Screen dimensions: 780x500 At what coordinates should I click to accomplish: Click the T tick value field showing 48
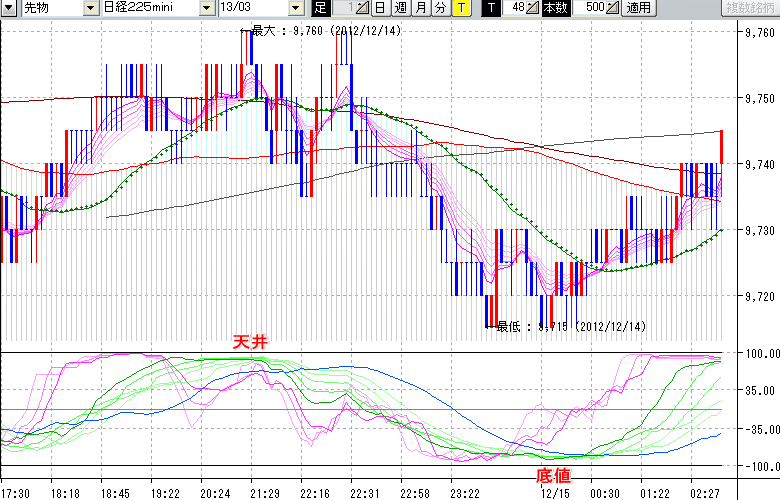[517, 8]
